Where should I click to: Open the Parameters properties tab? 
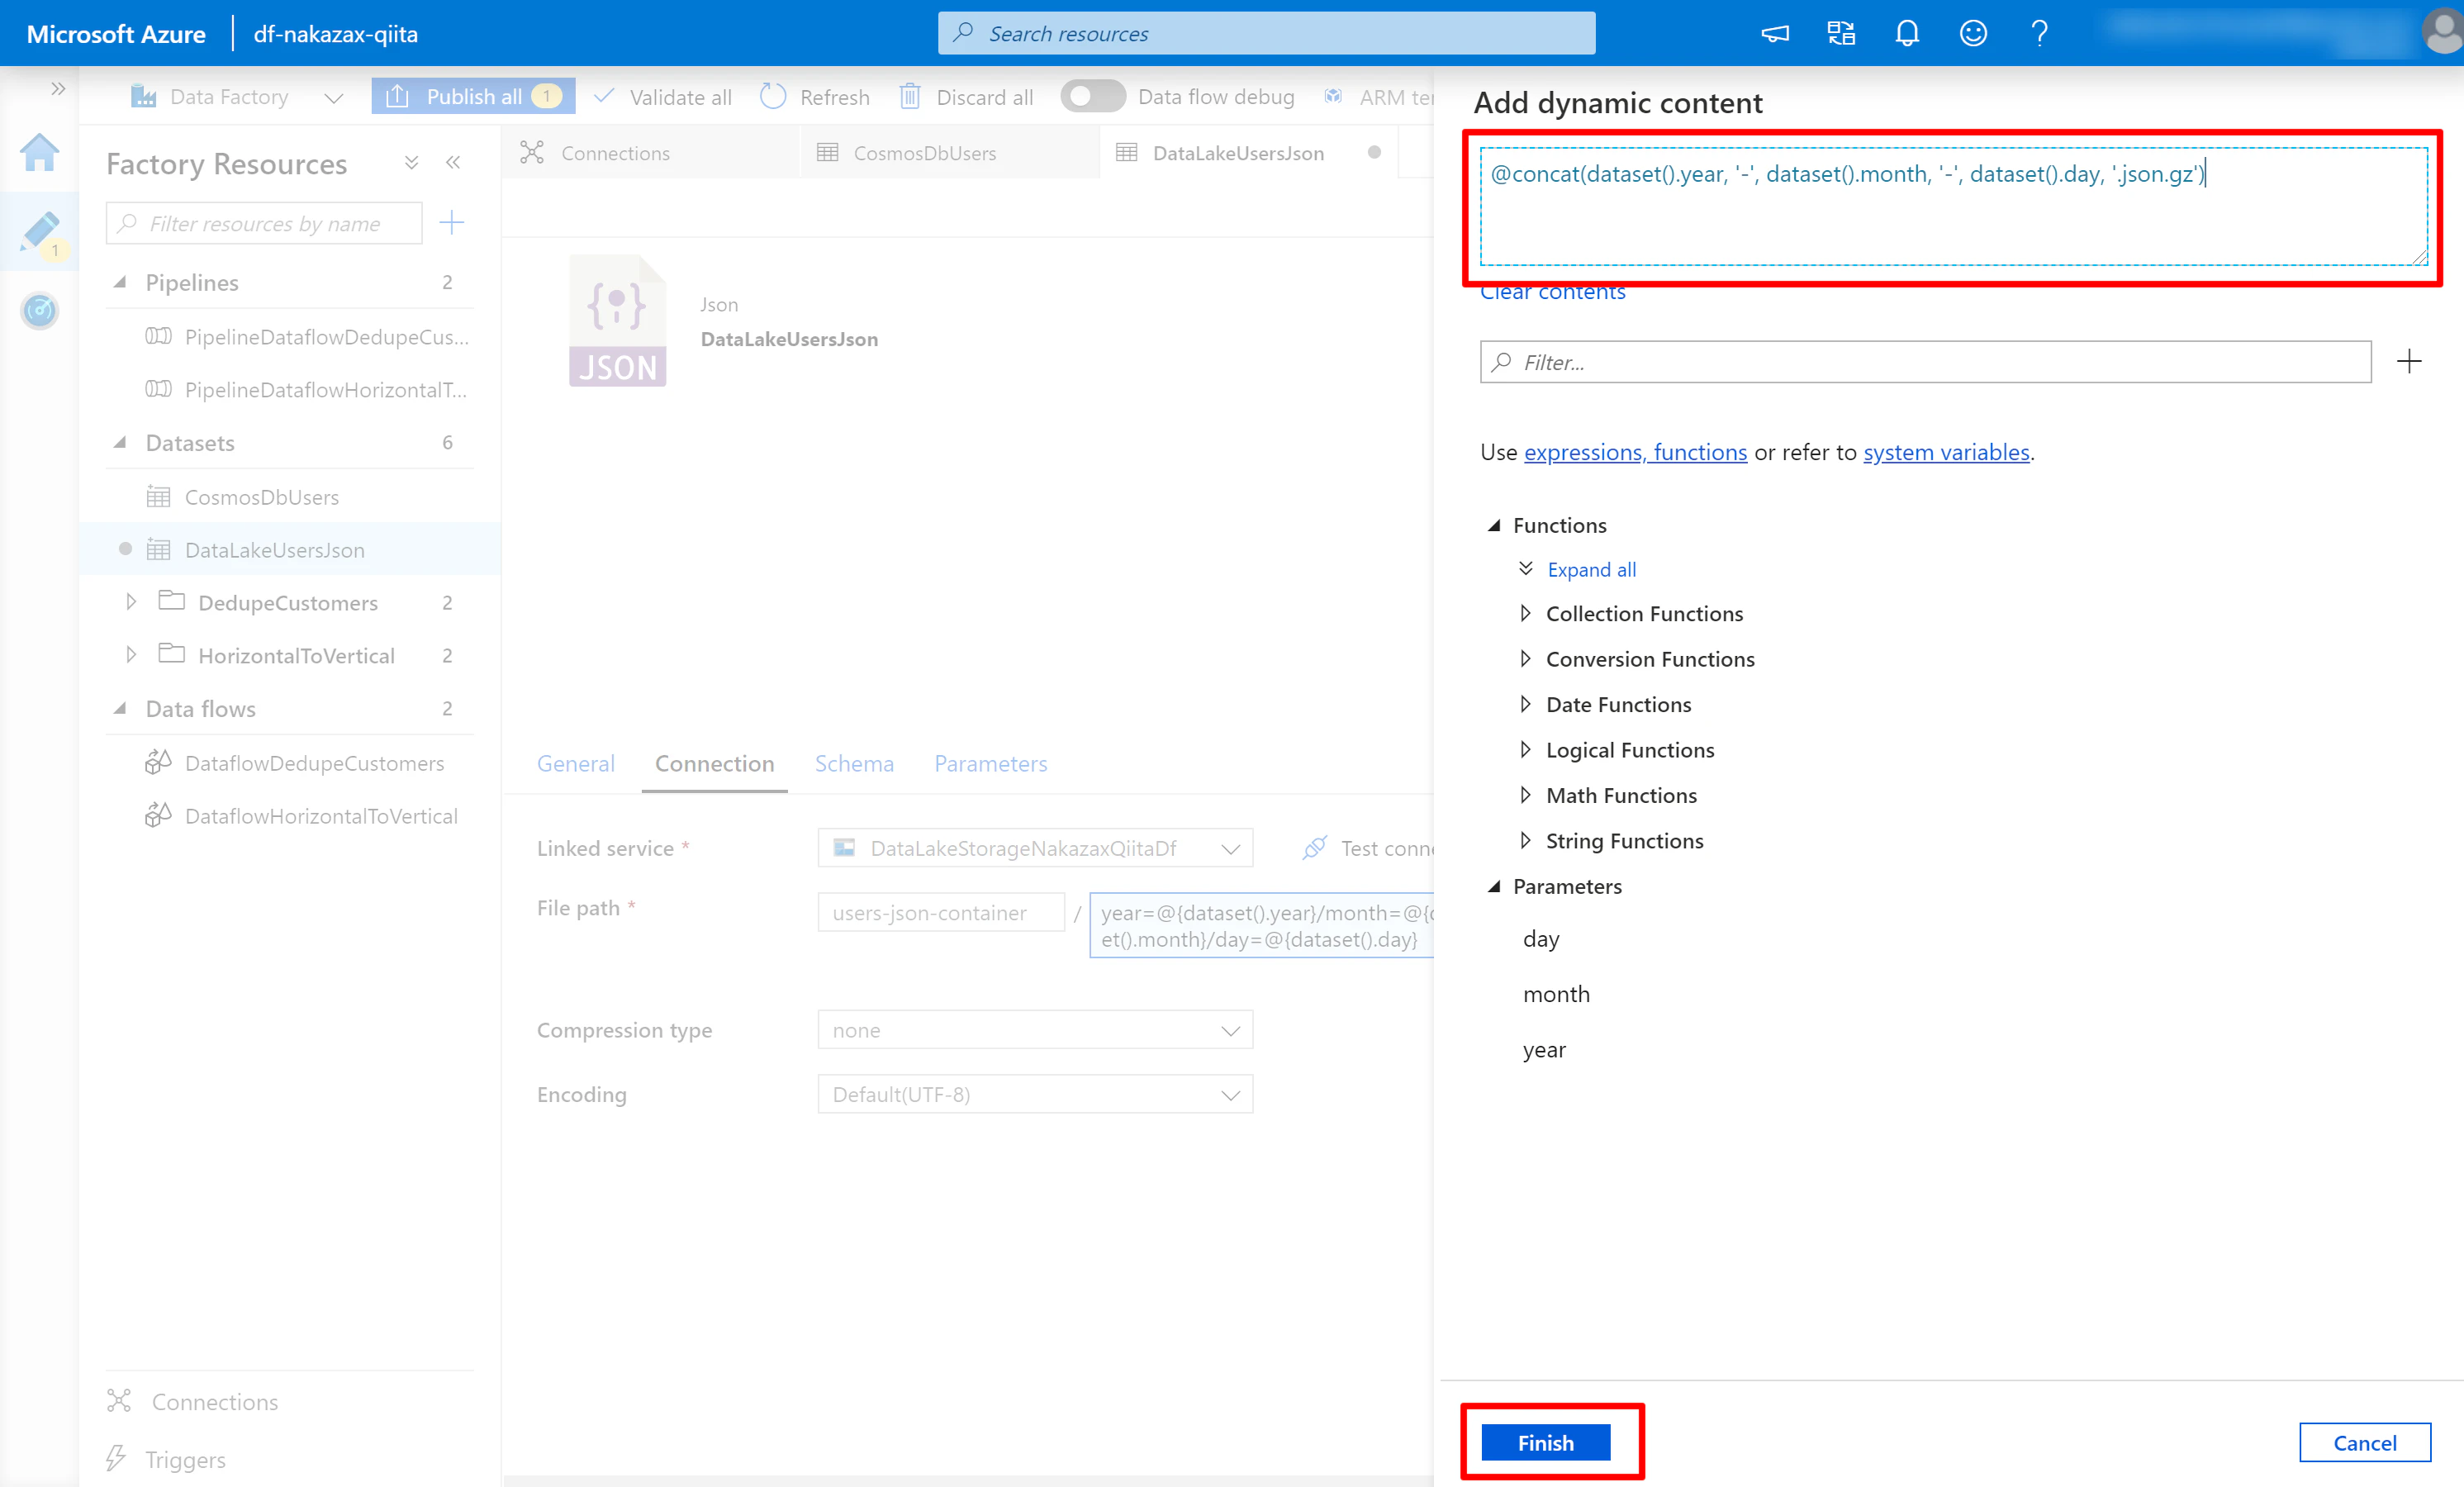[x=990, y=763]
